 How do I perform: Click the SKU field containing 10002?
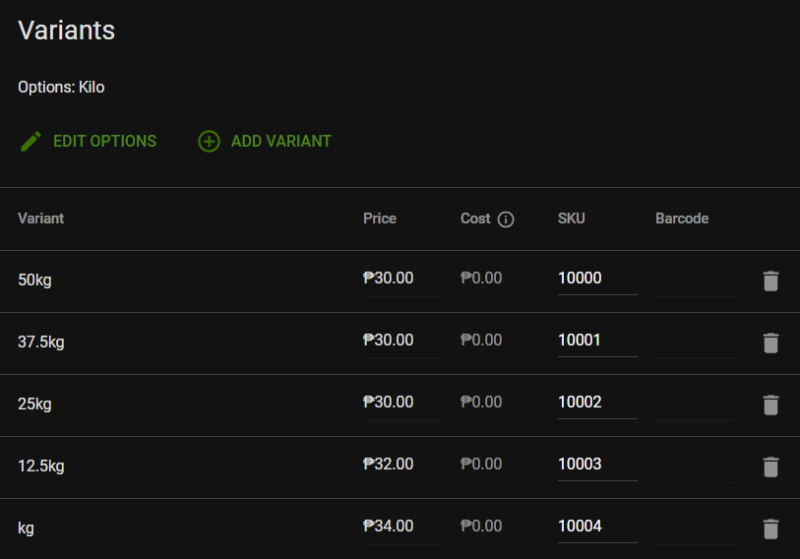(x=596, y=402)
